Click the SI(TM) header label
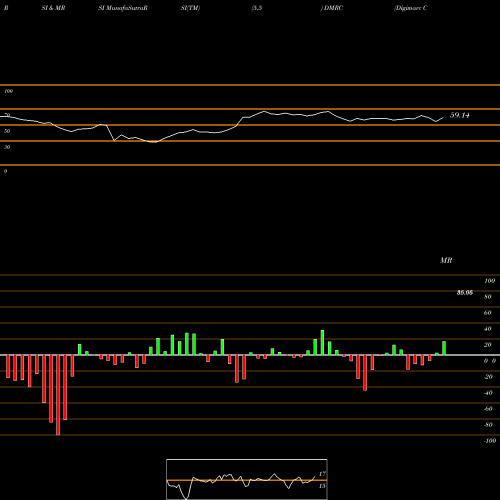This screenshot has width=500, height=500. point(190,8)
